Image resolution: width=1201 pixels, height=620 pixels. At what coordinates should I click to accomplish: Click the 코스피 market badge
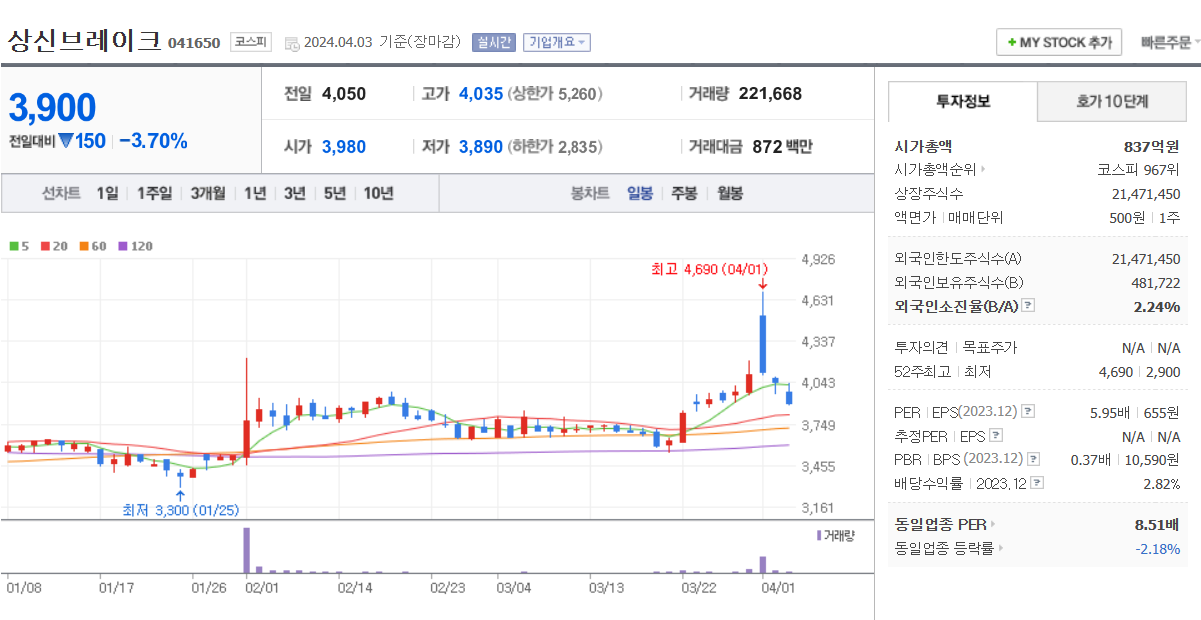(x=250, y=42)
